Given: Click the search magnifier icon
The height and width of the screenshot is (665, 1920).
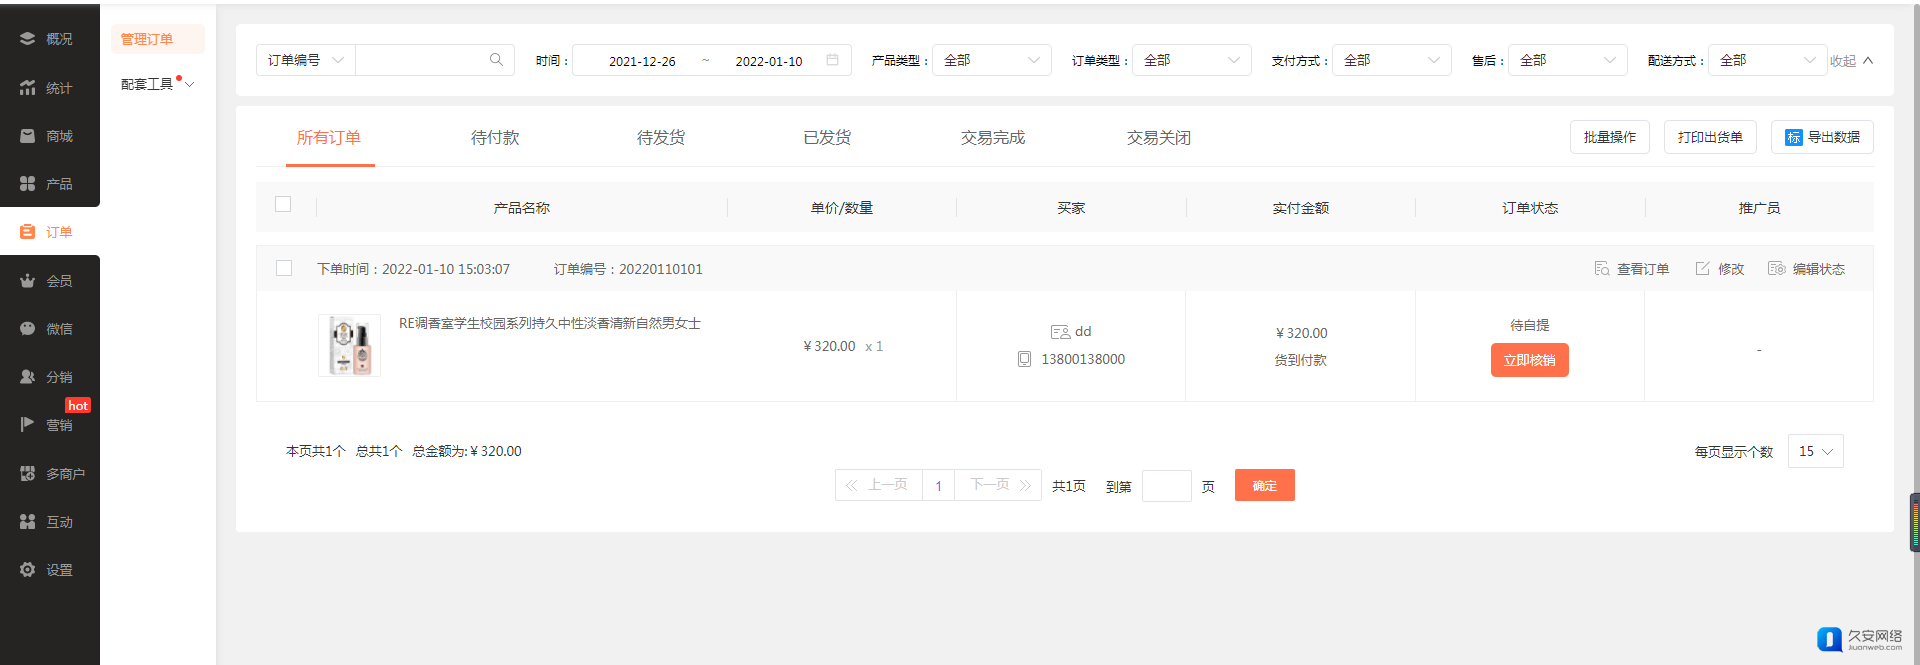Looking at the screenshot, I should [496, 60].
